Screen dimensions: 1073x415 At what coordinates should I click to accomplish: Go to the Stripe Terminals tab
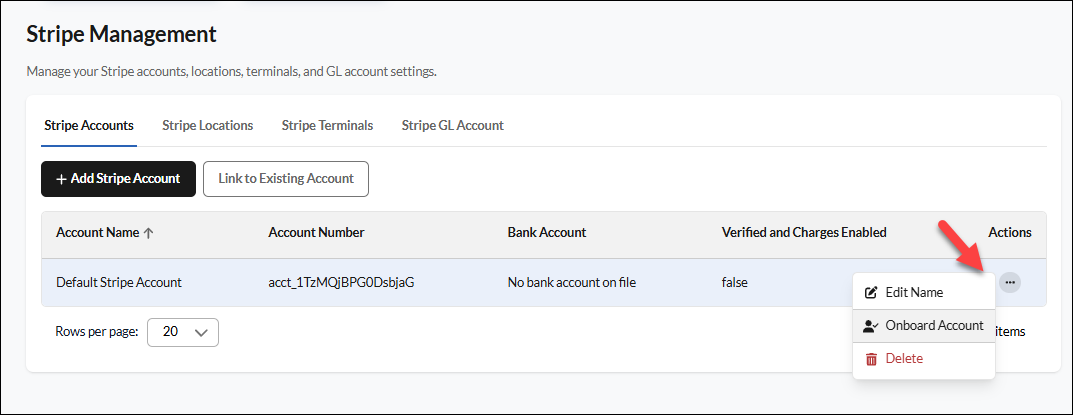[327, 125]
